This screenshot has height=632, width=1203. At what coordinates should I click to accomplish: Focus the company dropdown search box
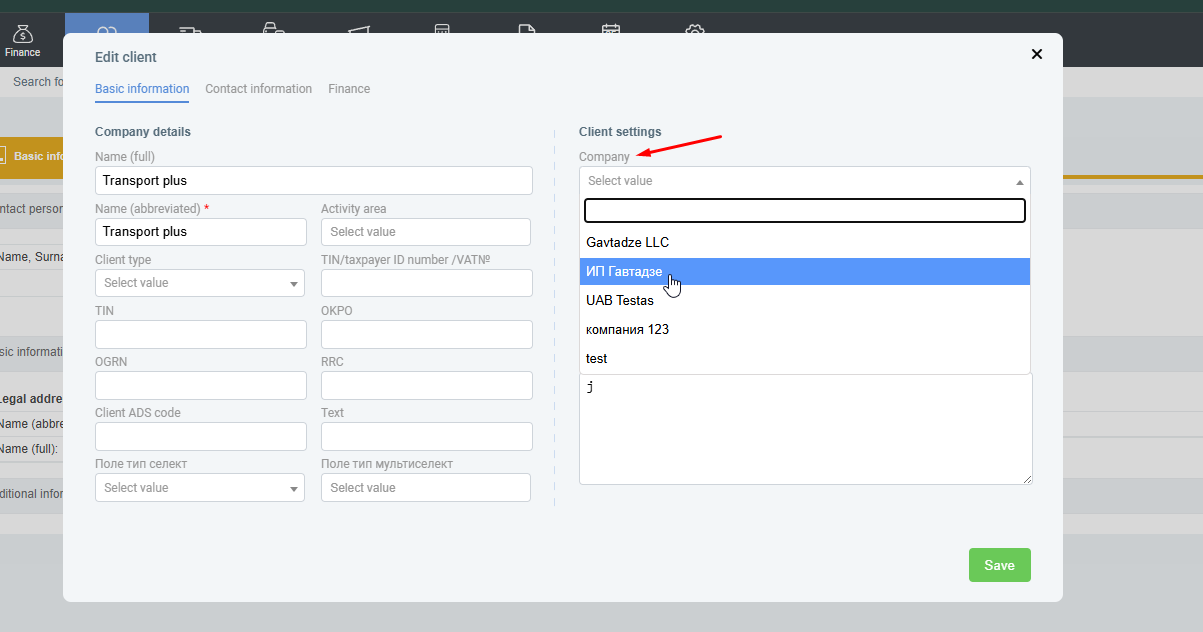click(x=804, y=210)
